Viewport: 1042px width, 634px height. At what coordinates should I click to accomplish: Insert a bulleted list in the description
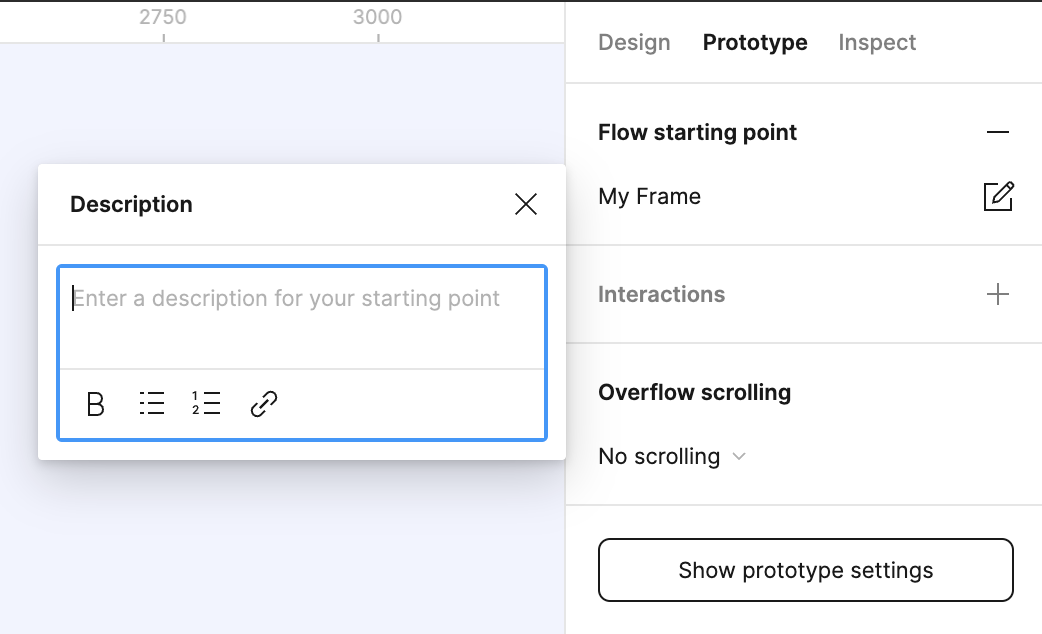[152, 403]
